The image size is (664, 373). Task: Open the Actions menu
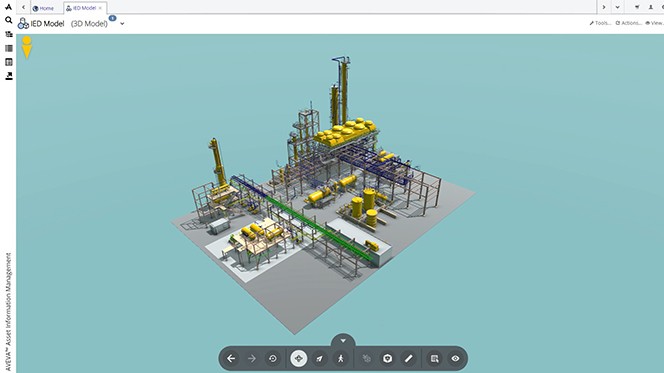628,23
